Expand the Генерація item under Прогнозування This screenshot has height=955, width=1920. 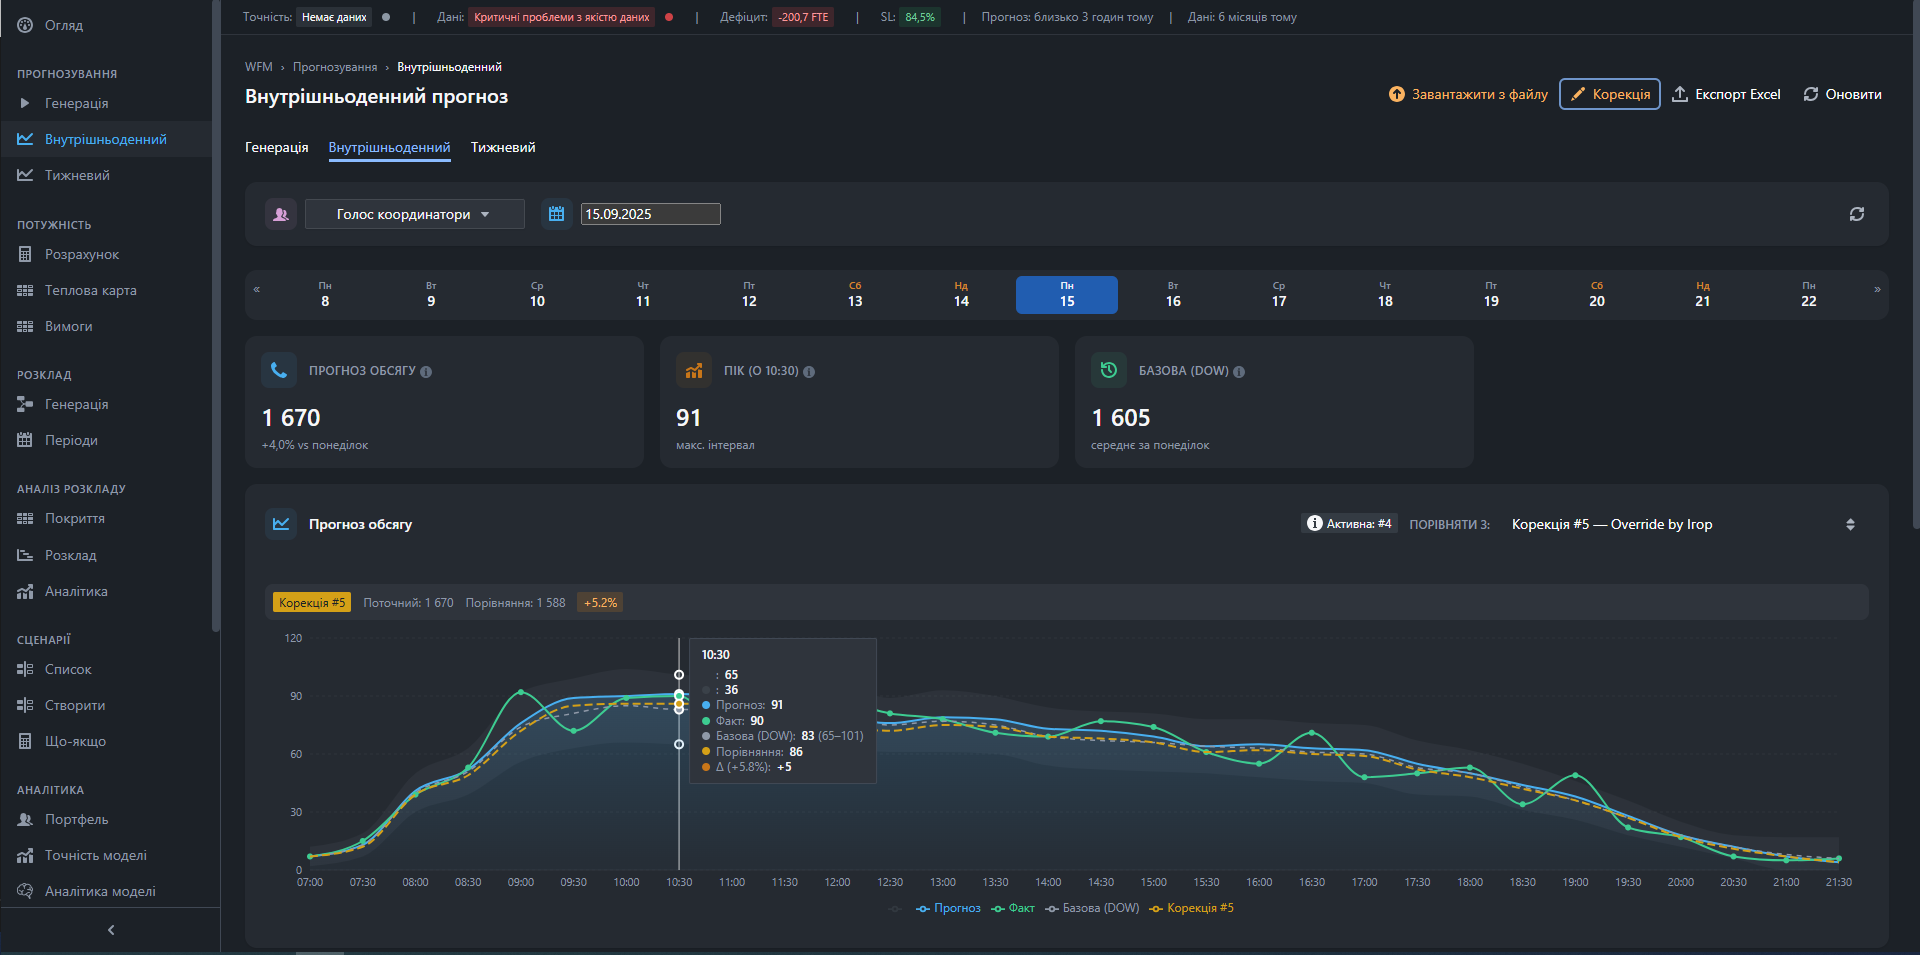[76, 103]
